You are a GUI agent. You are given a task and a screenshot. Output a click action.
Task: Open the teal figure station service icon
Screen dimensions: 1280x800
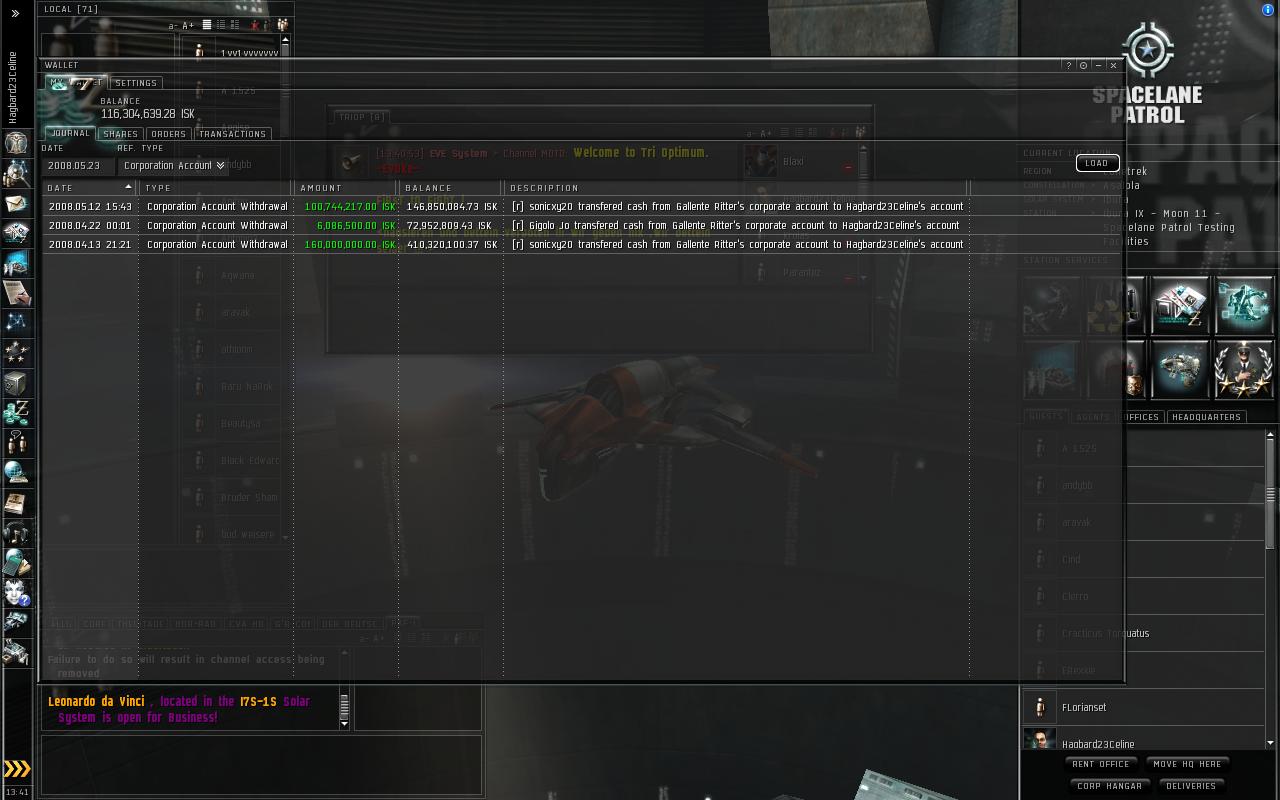[1244, 305]
